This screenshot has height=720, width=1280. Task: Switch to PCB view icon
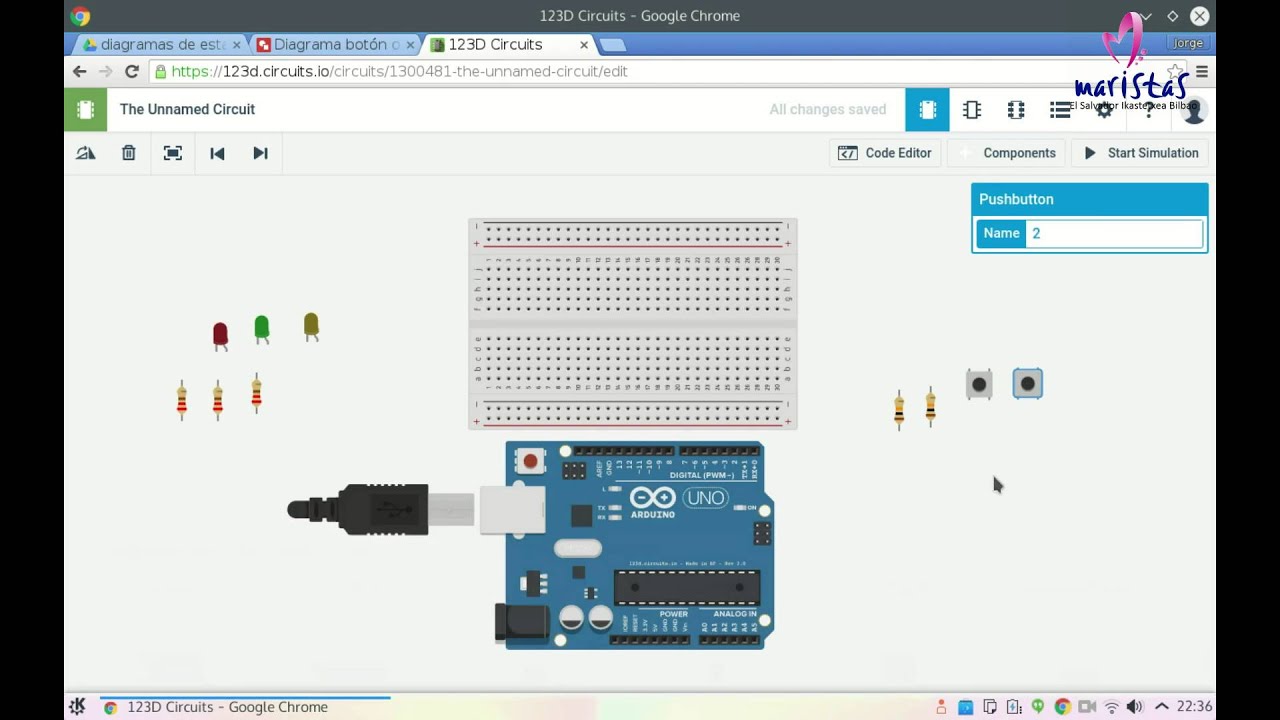1016,110
